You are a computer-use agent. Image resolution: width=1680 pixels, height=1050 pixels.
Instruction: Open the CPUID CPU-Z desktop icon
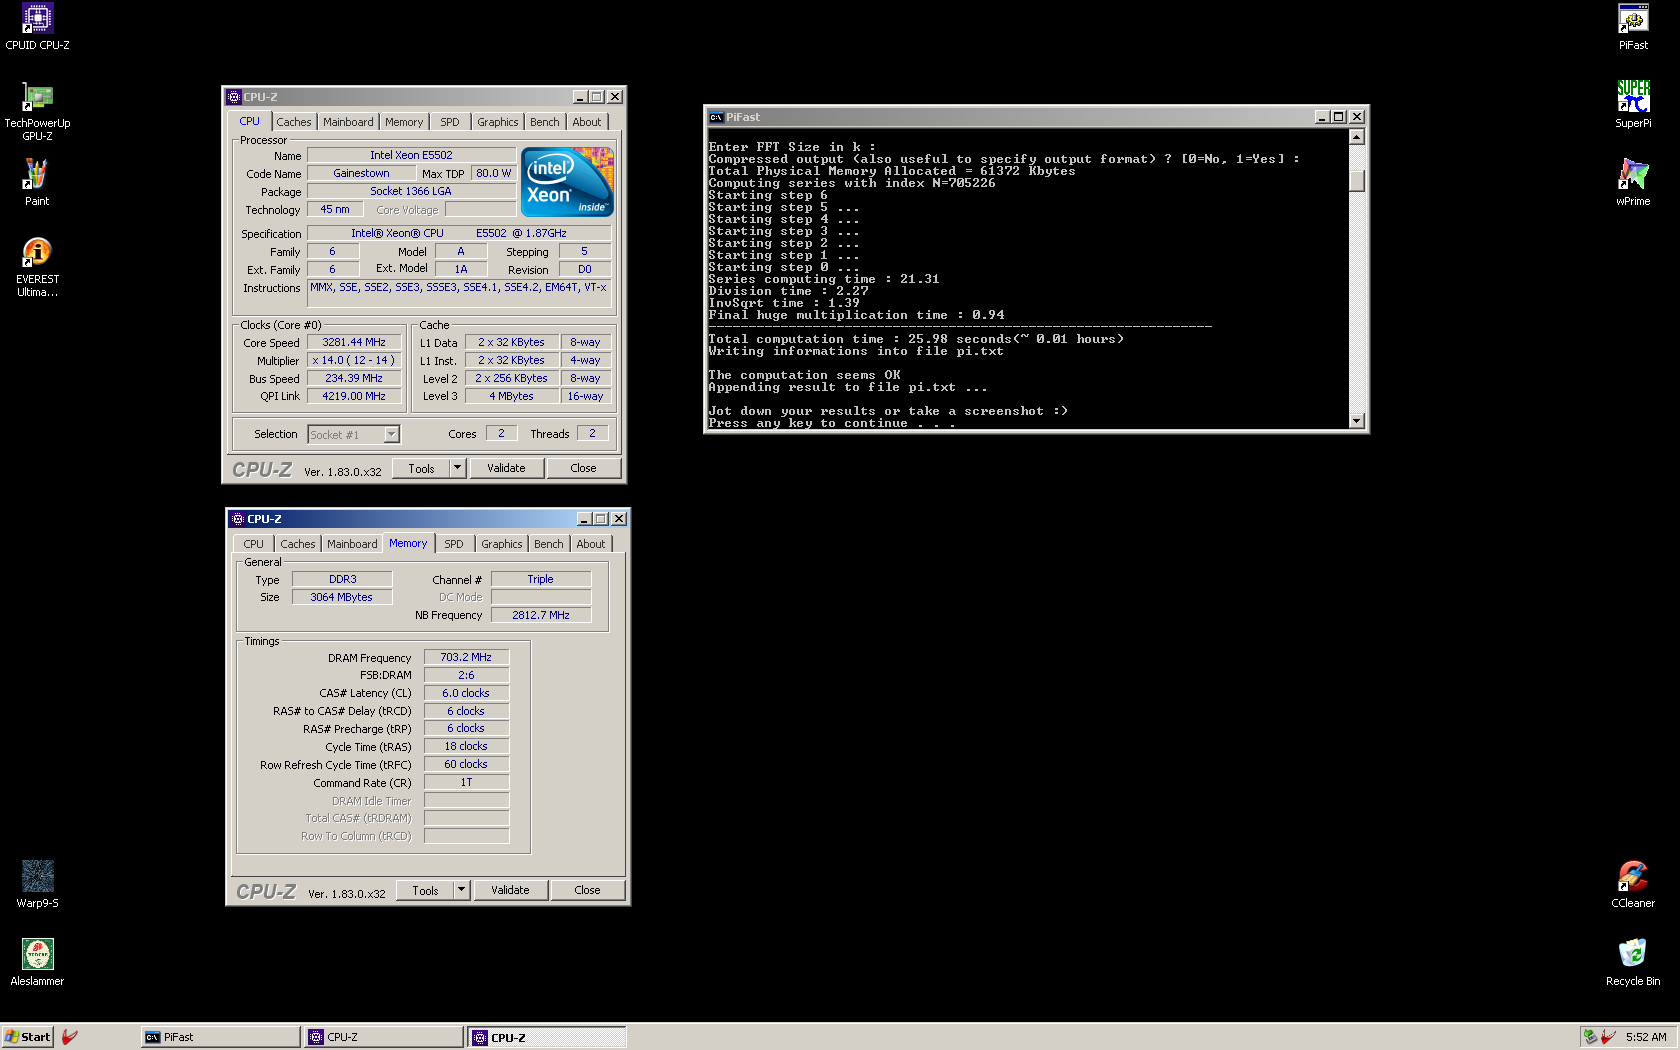click(37, 27)
